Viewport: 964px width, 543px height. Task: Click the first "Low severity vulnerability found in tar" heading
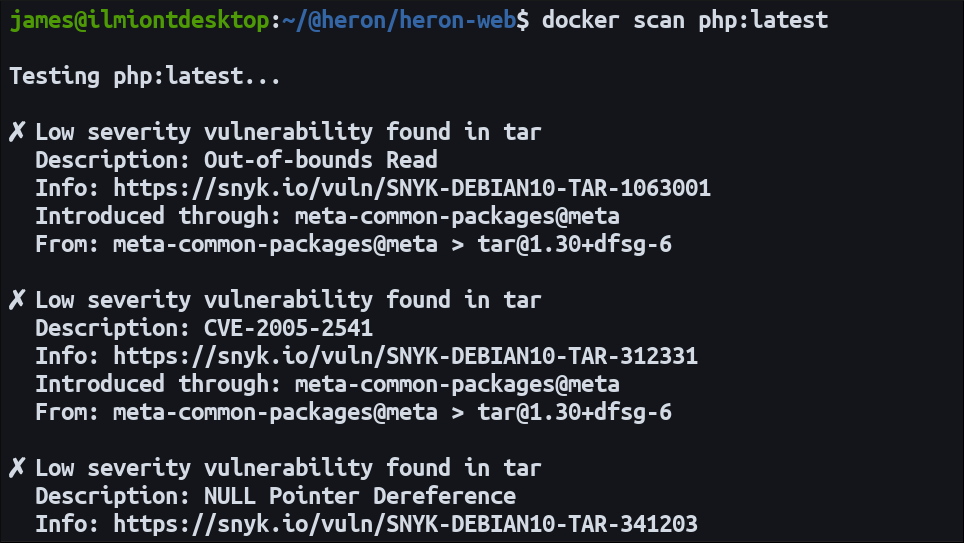tap(288, 131)
